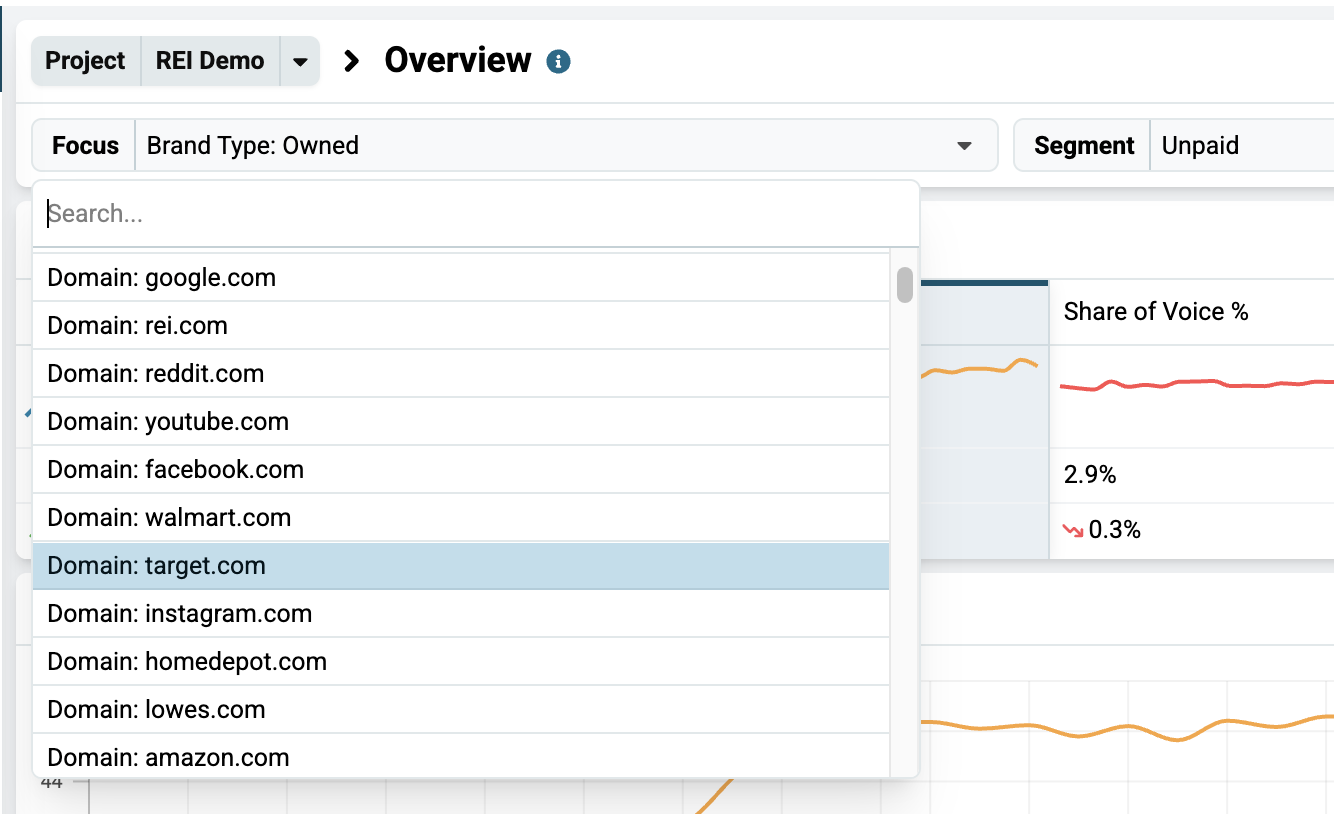Collapse the Focus dropdown arrow

pyautogui.click(x=964, y=146)
